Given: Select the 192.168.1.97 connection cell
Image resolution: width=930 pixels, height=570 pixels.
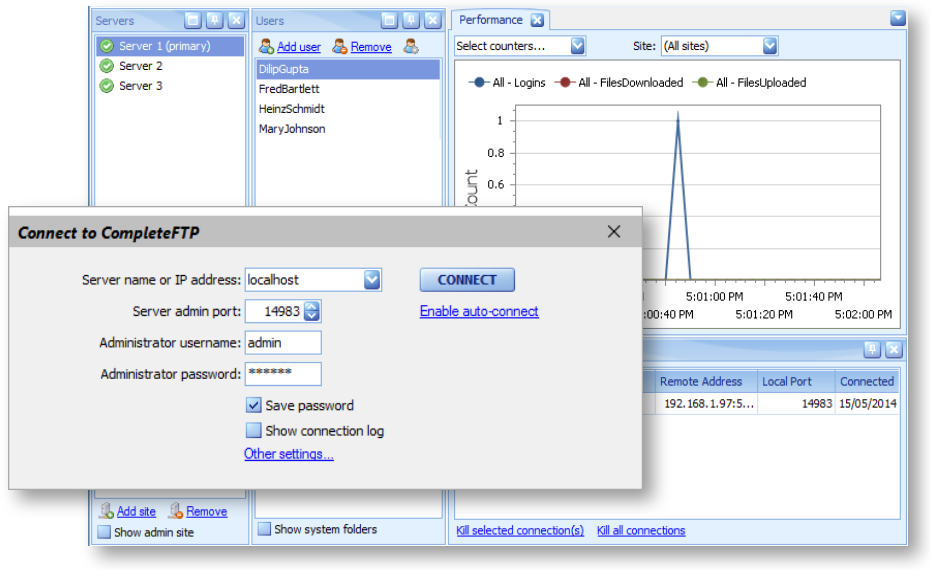Looking at the screenshot, I should (706, 403).
